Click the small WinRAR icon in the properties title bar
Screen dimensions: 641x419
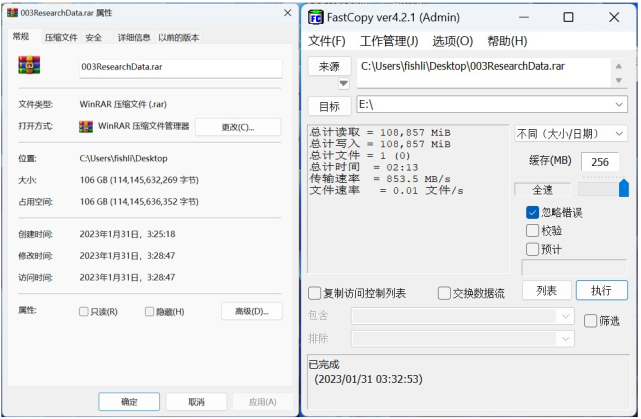click(13, 13)
